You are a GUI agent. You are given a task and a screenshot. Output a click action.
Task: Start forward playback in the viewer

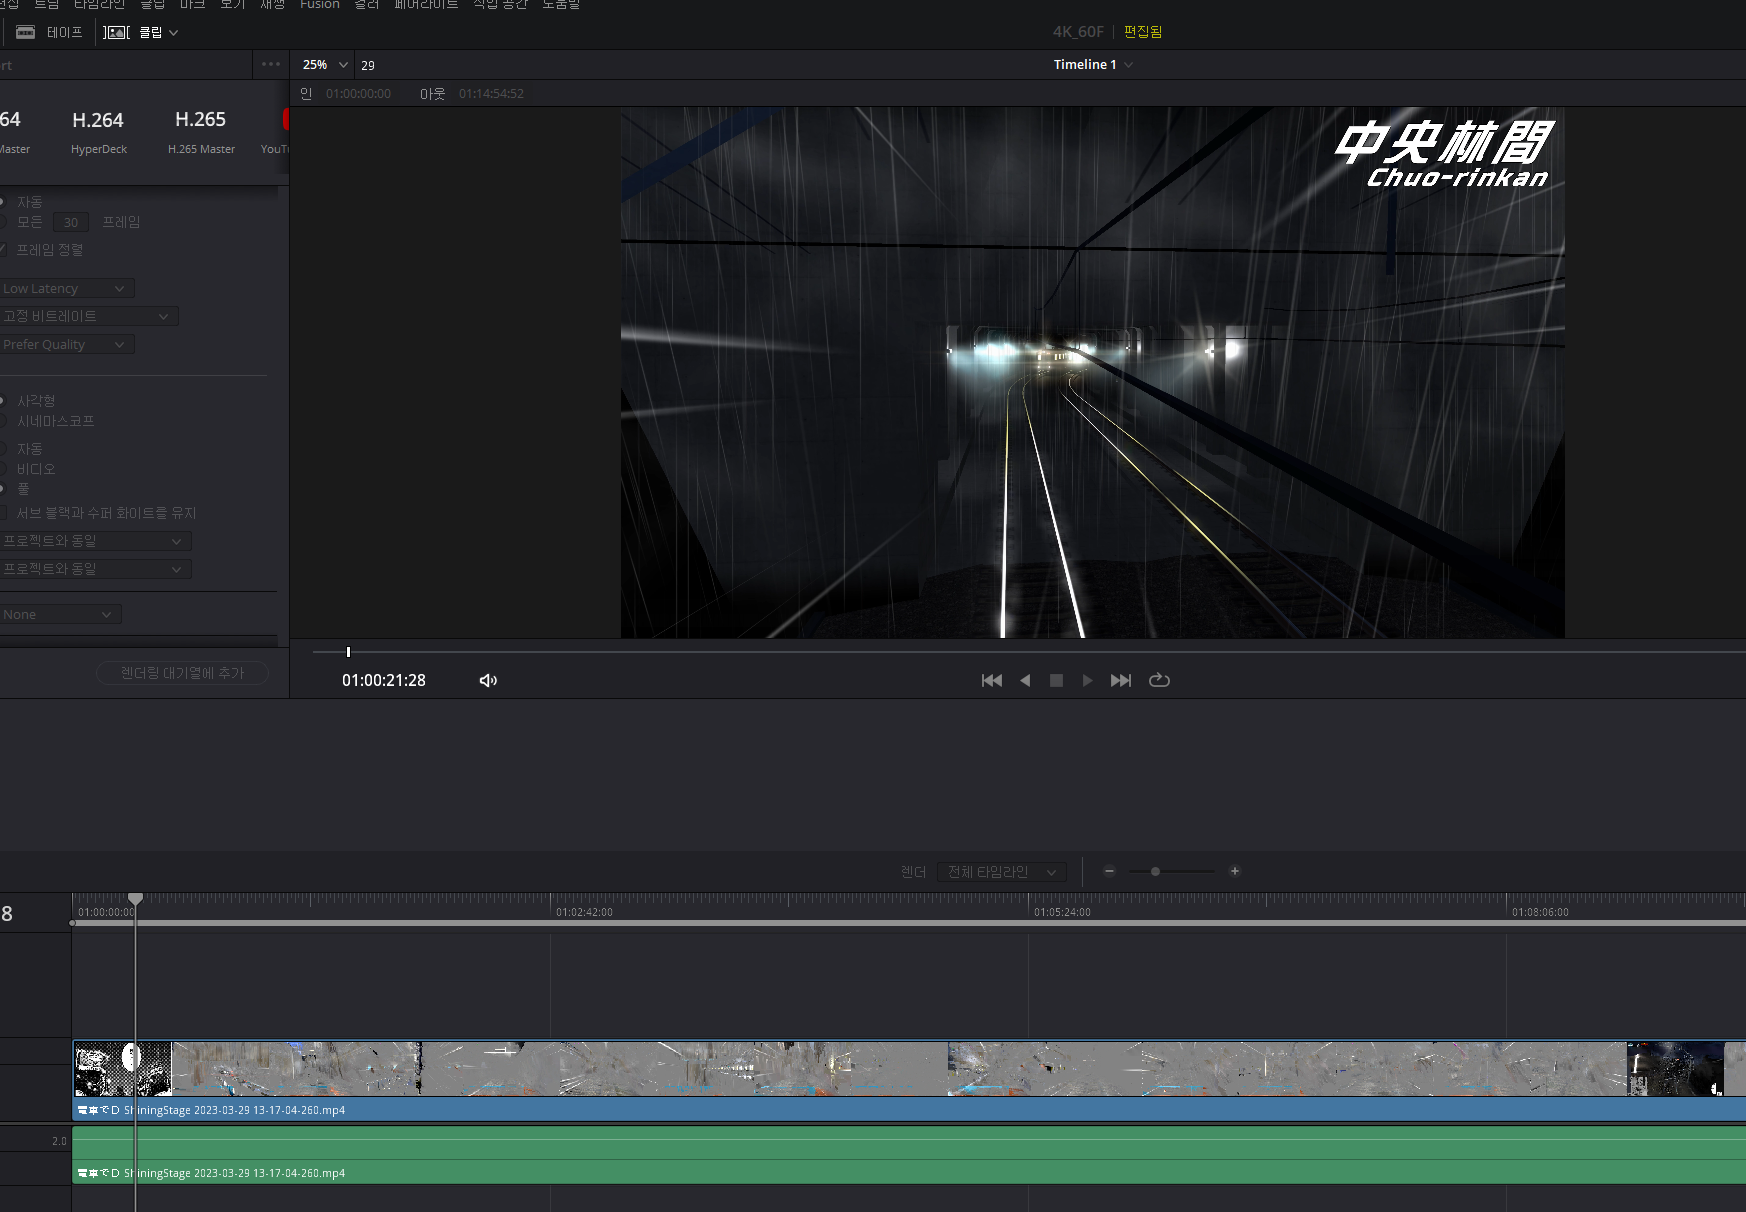tap(1088, 680)
